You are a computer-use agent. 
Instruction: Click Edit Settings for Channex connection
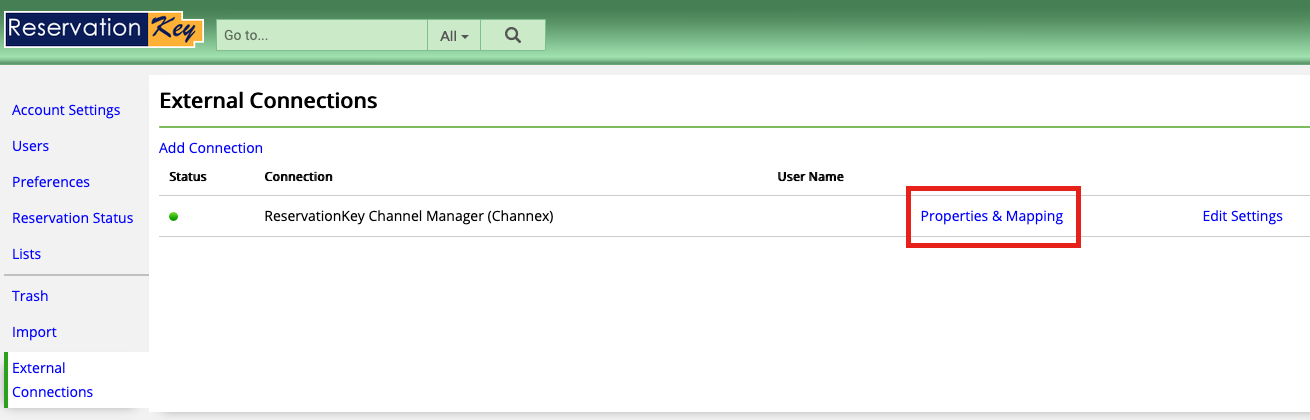[x=1242, y=216]
